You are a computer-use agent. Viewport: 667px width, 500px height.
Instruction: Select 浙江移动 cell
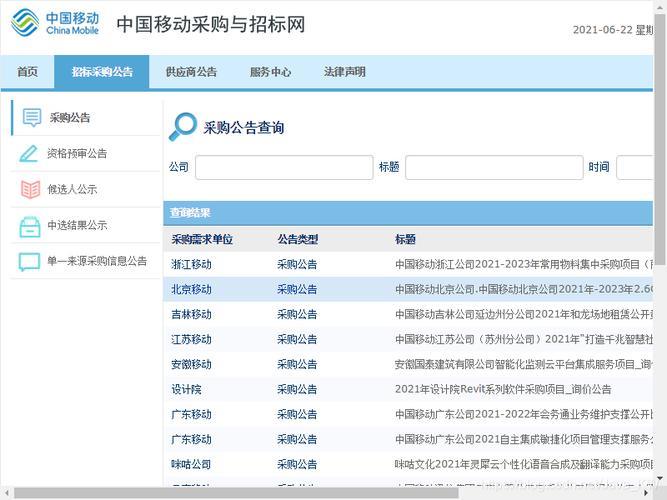(191, 264)
